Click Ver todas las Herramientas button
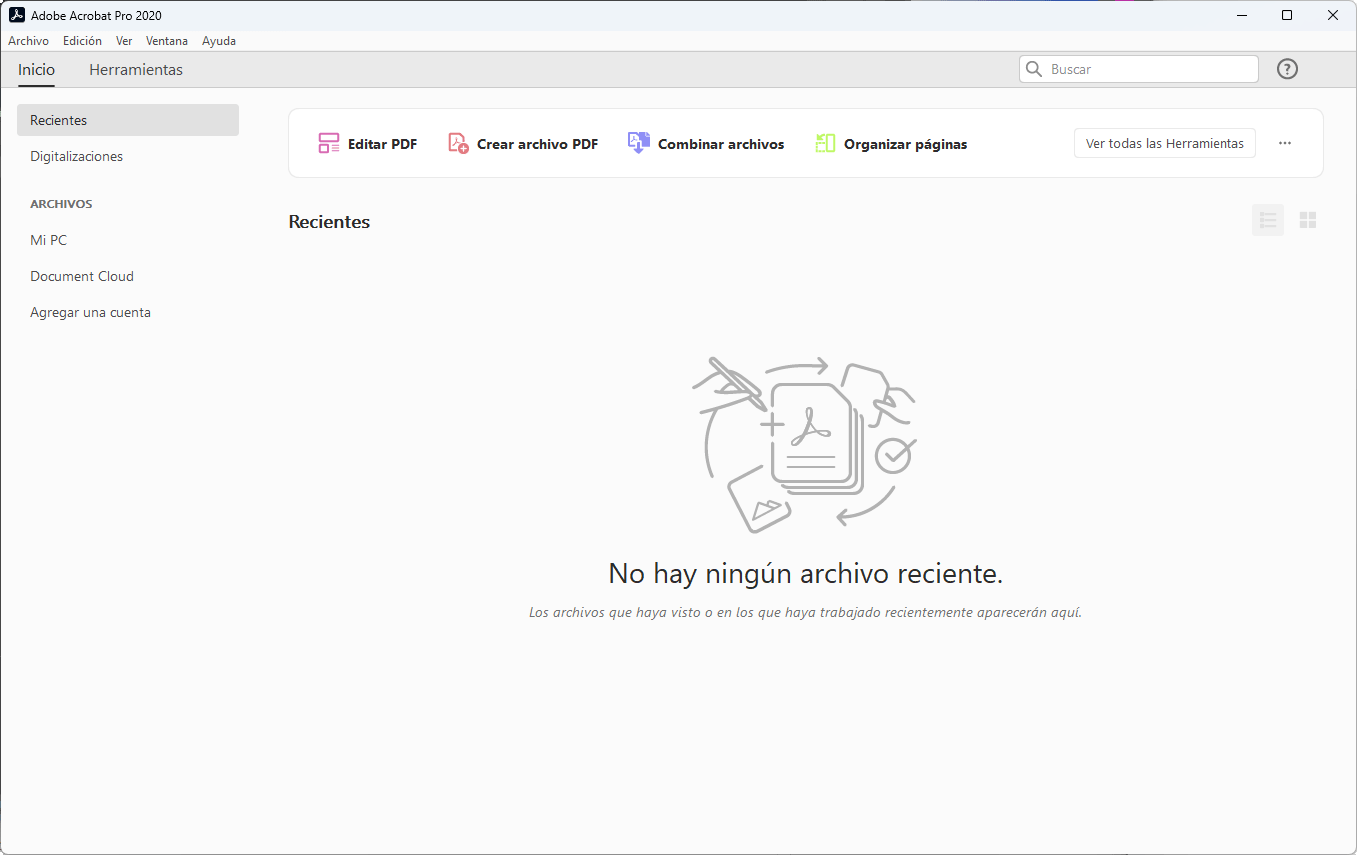Screen dimensions: 1357x855 (1165, 143)
